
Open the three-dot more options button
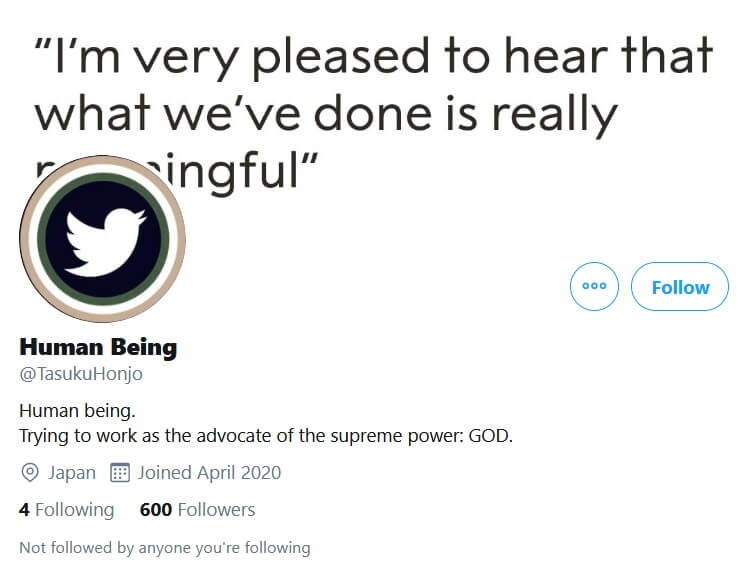[594, 287]
